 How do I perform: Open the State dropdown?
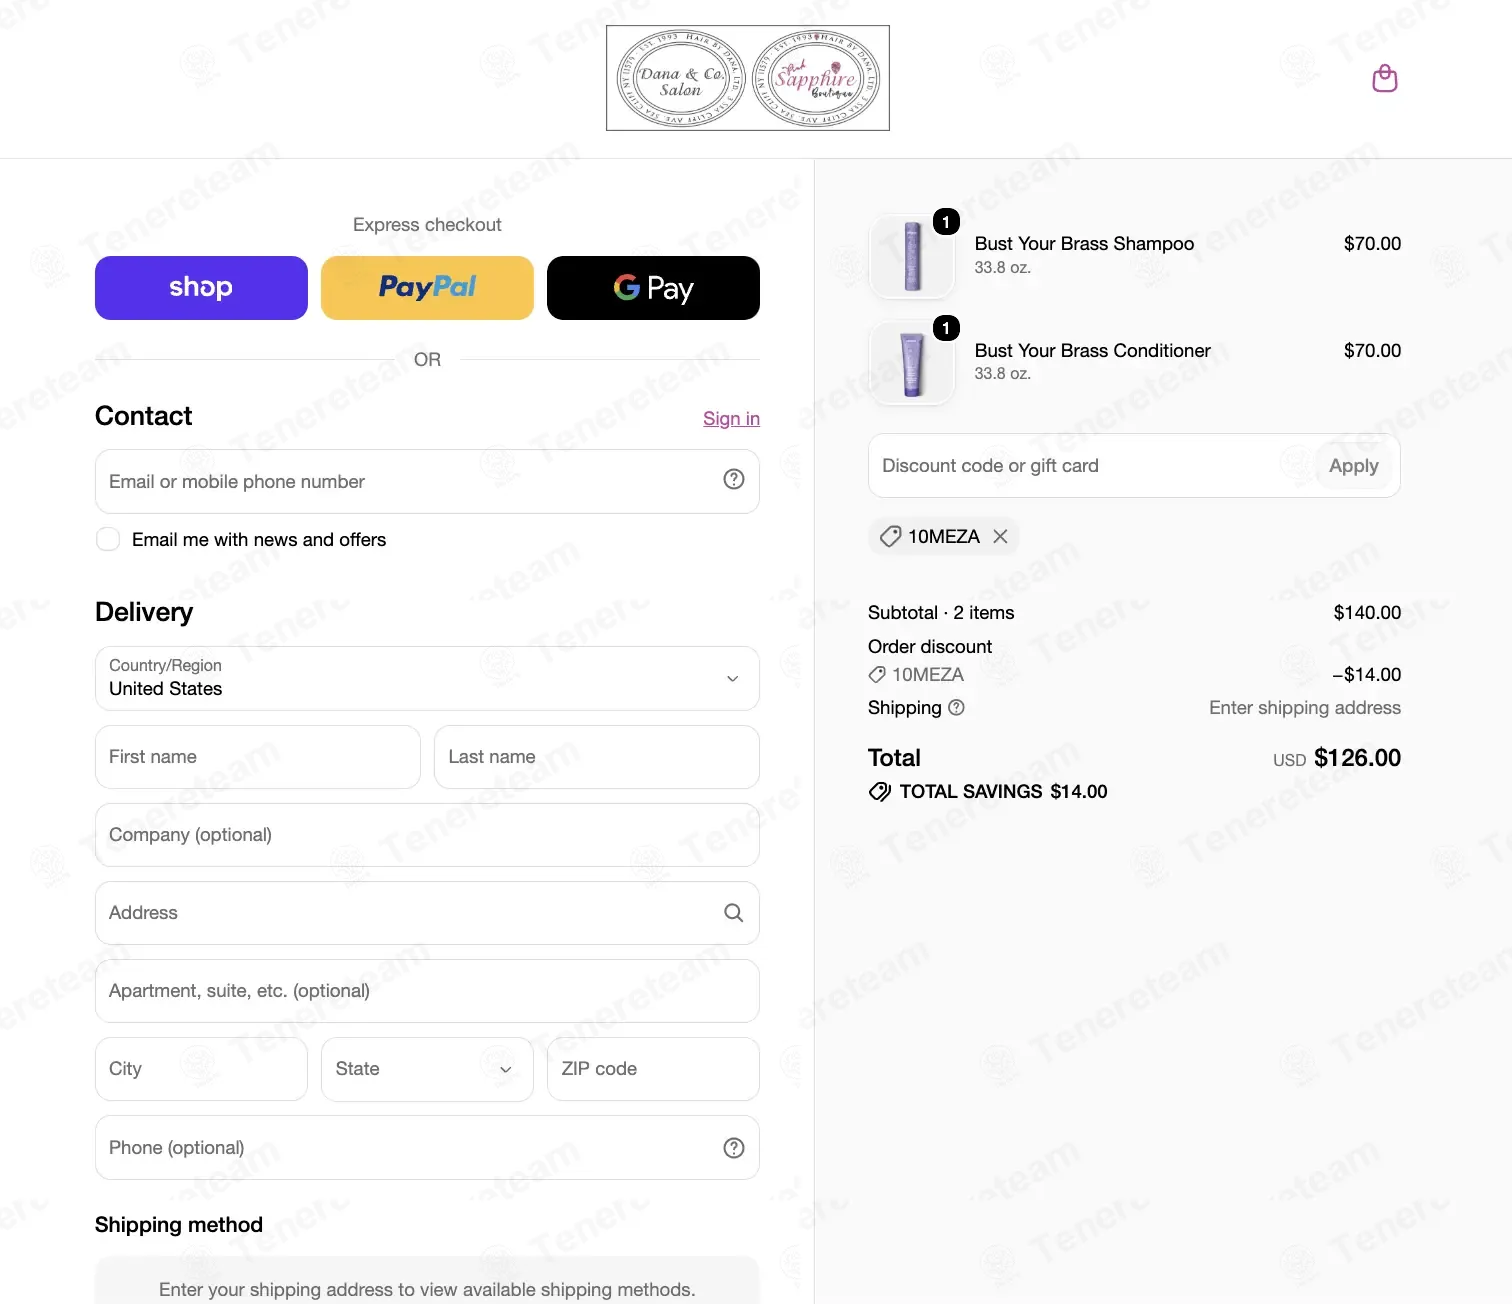point(427,1069)
